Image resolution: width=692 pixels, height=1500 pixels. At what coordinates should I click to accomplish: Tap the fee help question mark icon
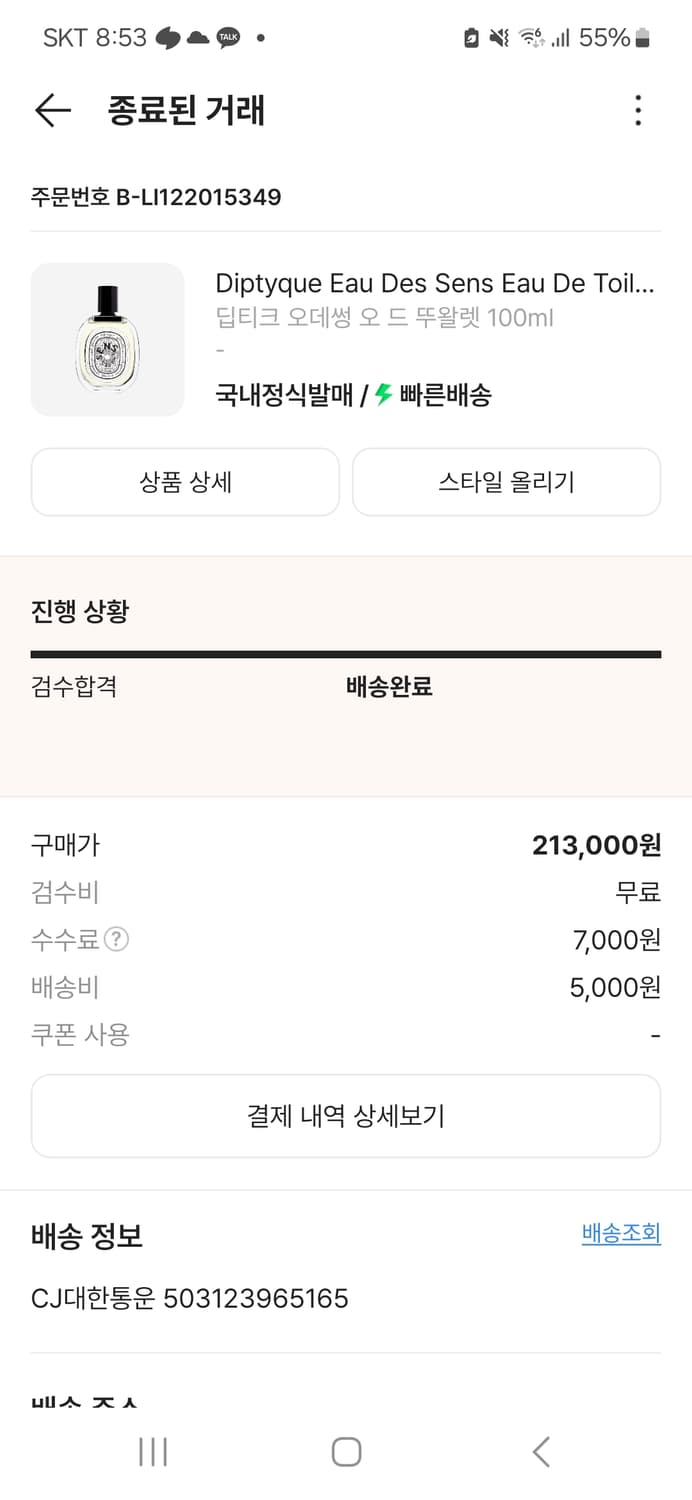point(117,940)
